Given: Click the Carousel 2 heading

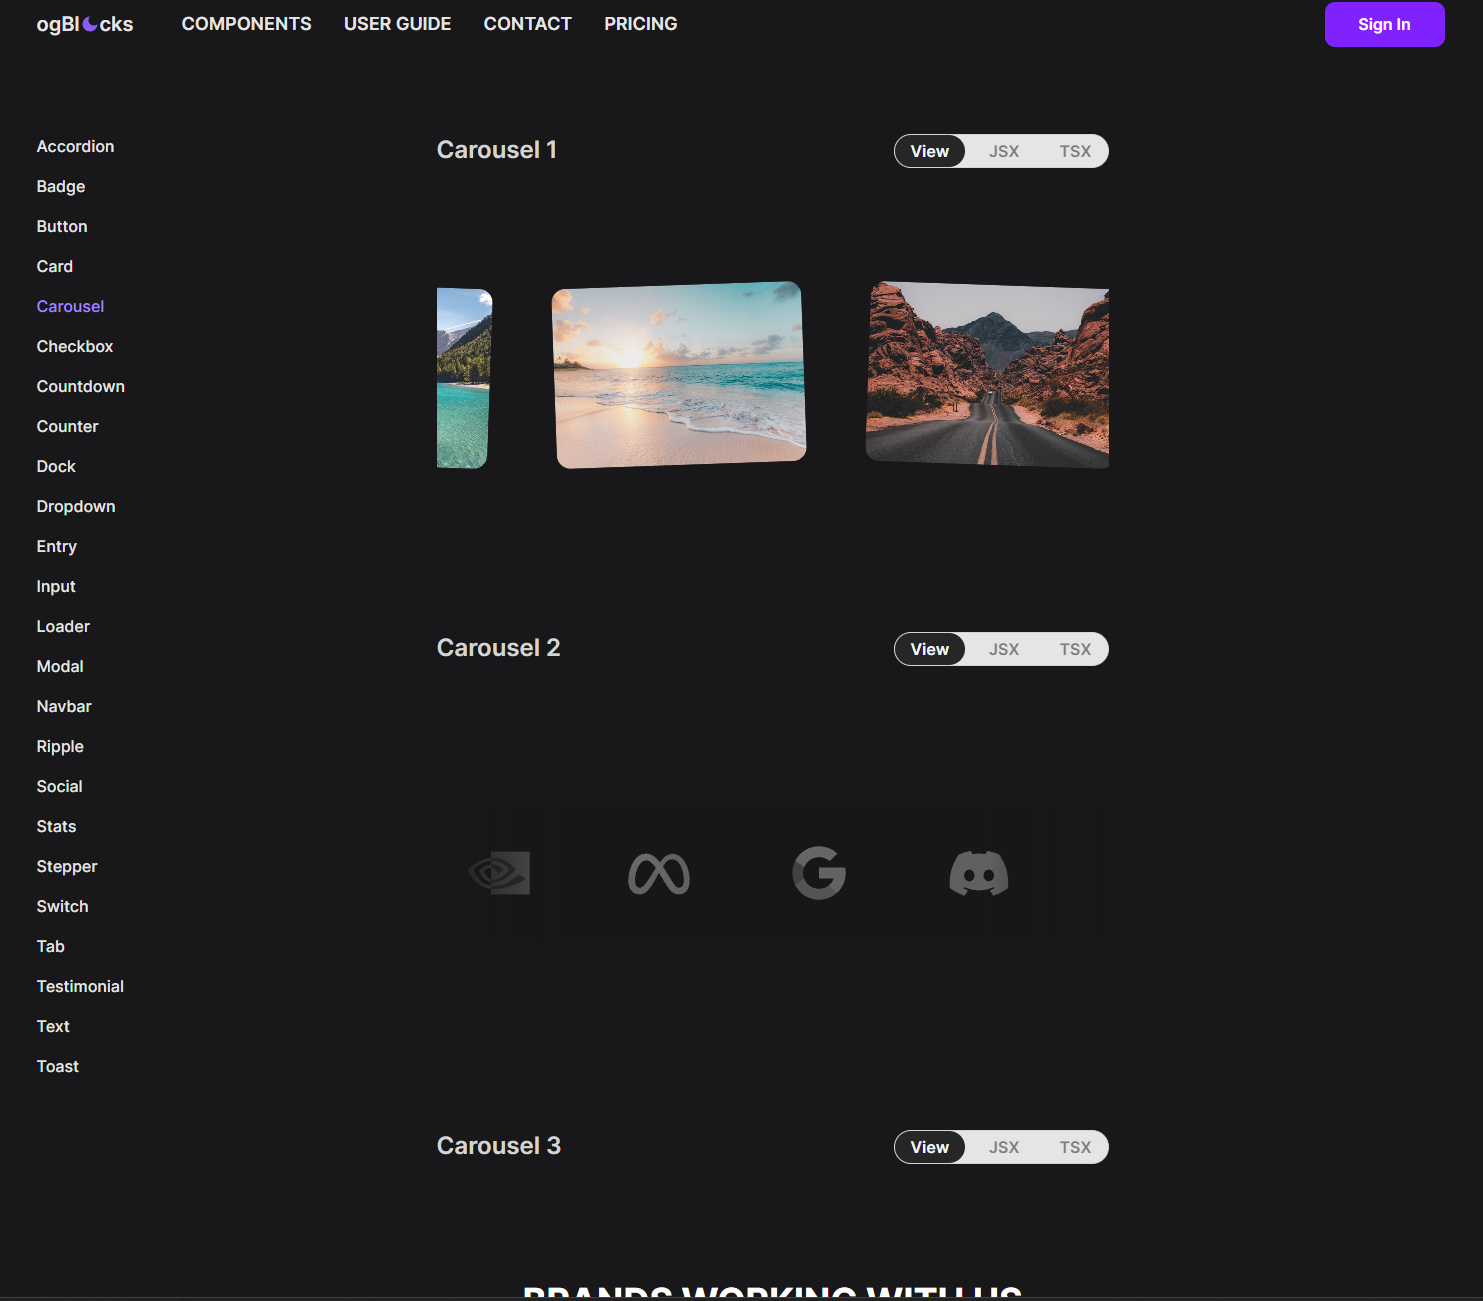Looking at the screenshot, I should point(499,648).
